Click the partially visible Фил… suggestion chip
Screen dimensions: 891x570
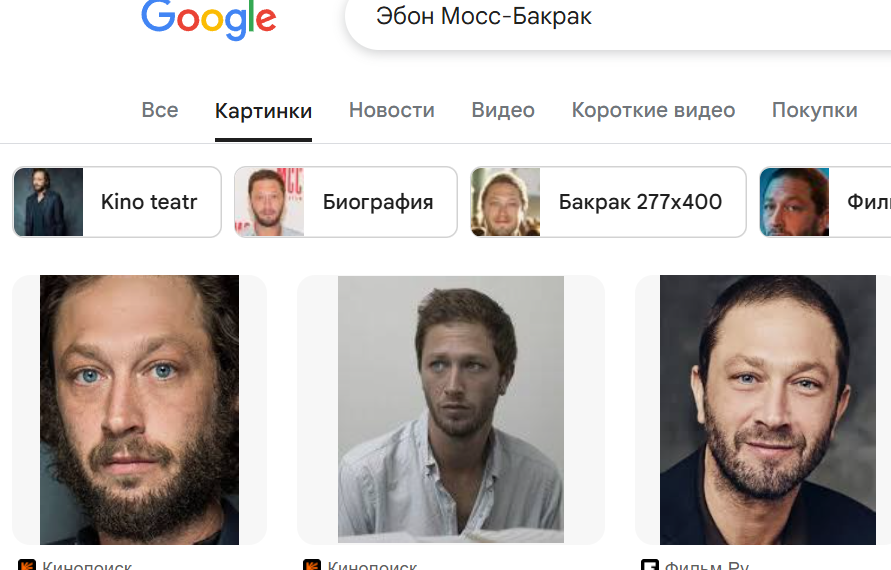point(825,202)
